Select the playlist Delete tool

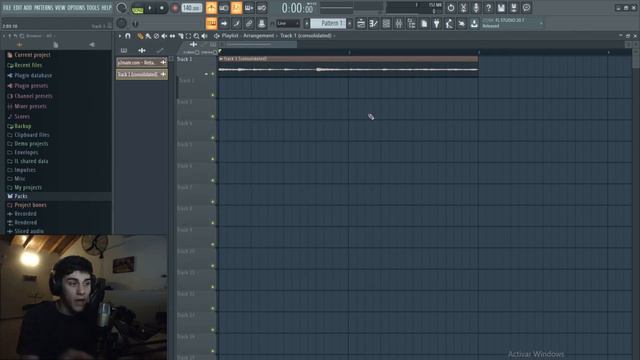click(156, 36)
